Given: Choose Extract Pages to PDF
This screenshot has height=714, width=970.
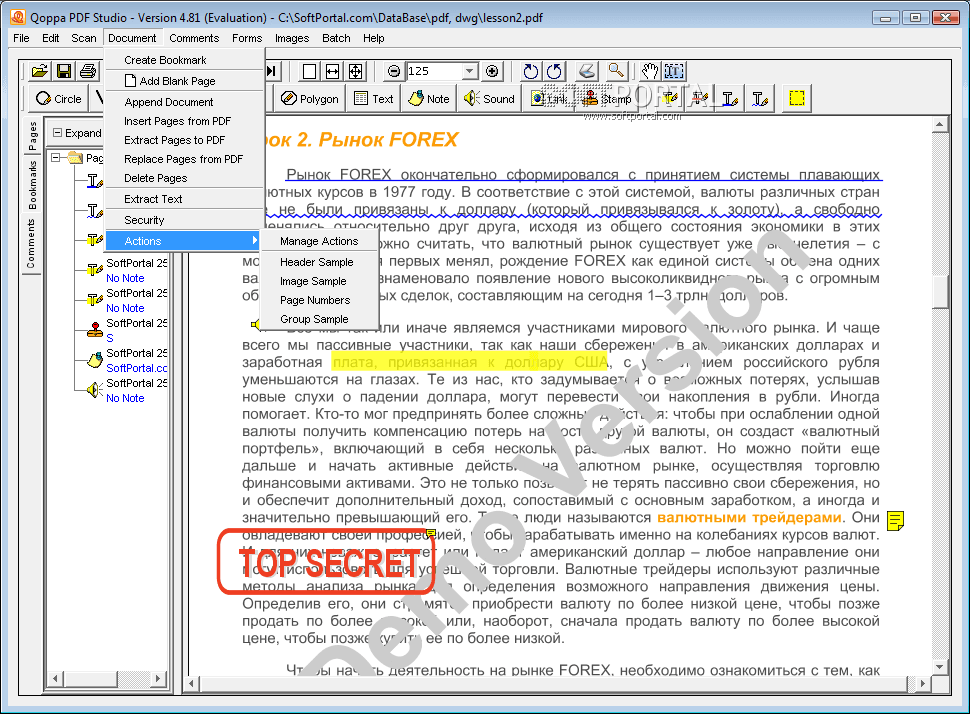Looking at the screenshot, I should 185,140.
